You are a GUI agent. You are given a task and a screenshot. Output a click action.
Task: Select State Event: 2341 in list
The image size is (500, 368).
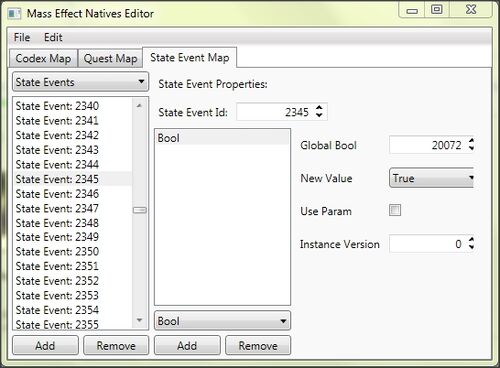[x=73, y=121]
